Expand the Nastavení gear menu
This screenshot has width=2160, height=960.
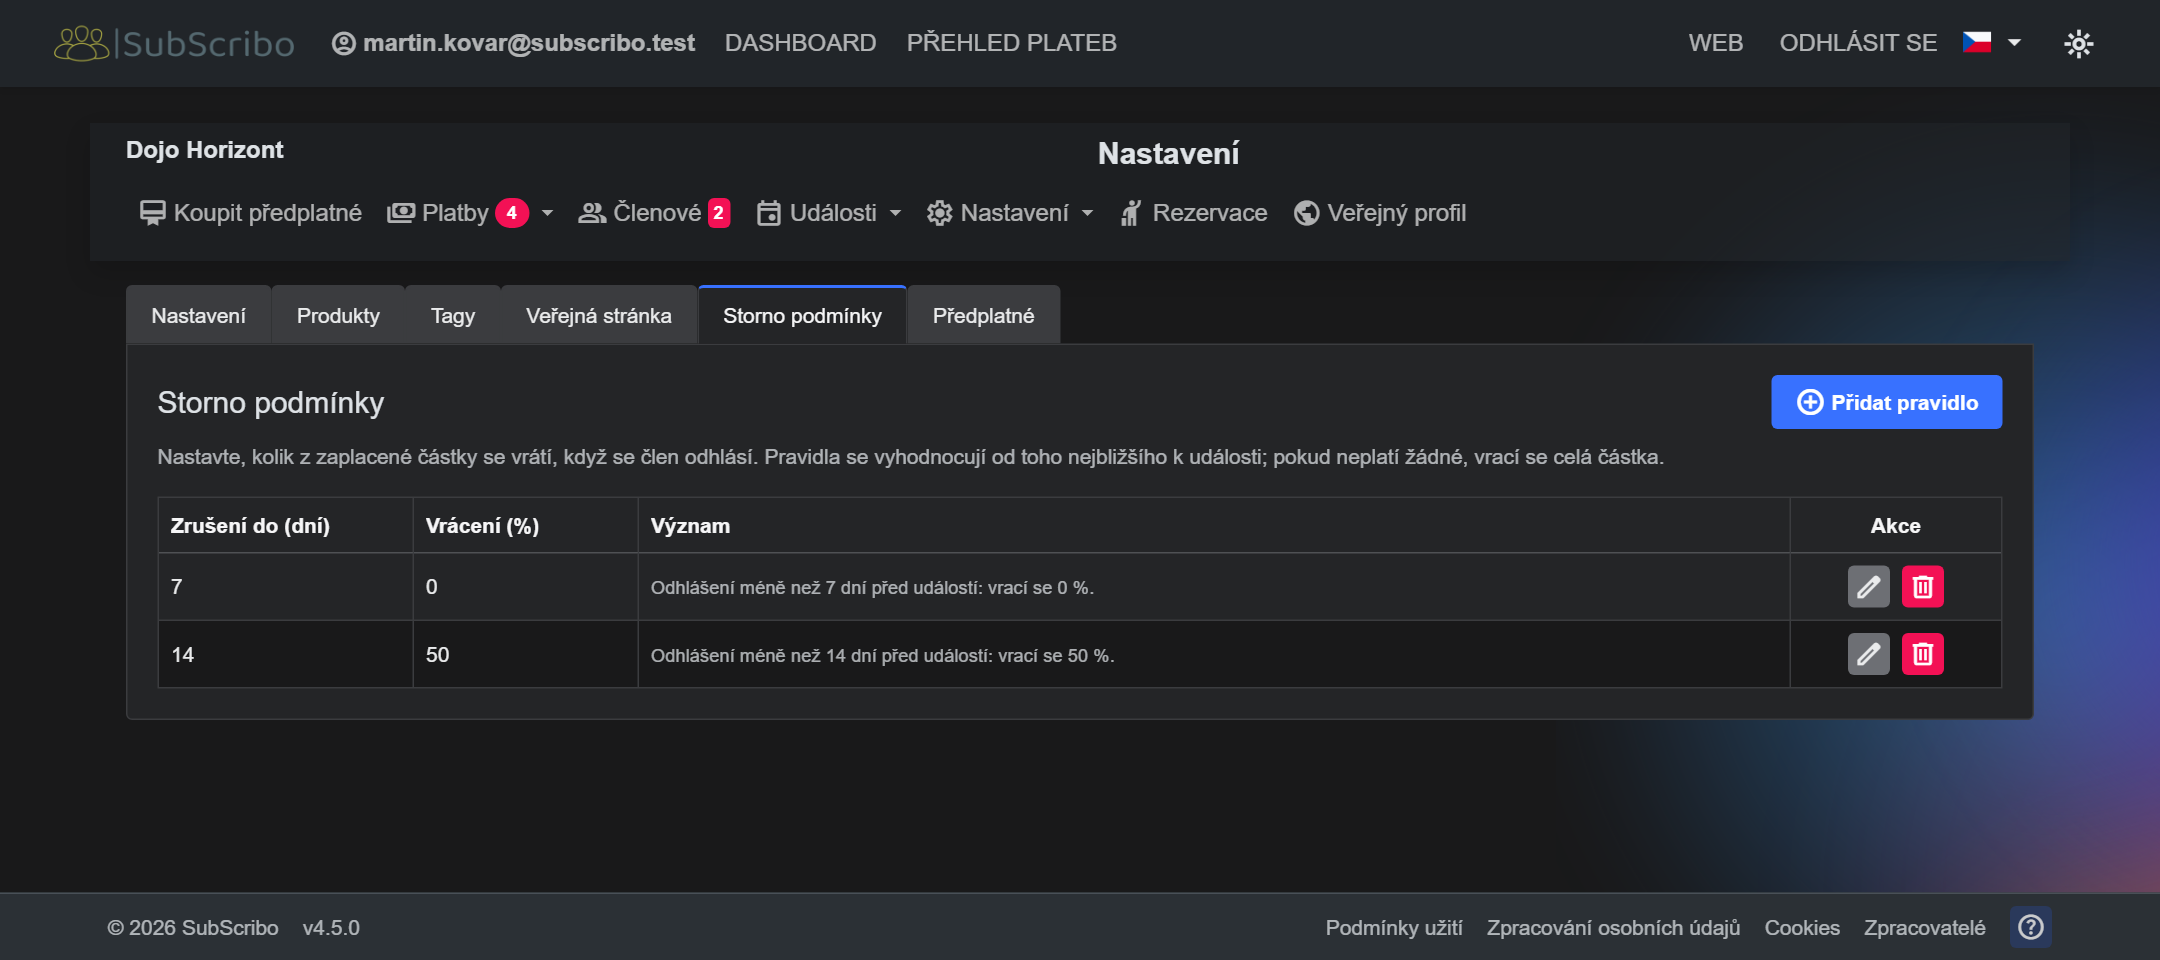point(1010,213)
